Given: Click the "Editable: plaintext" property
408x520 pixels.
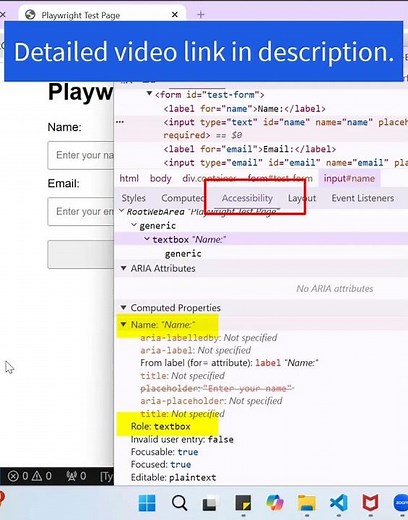Looking at the screenshot, I should 173,477.
